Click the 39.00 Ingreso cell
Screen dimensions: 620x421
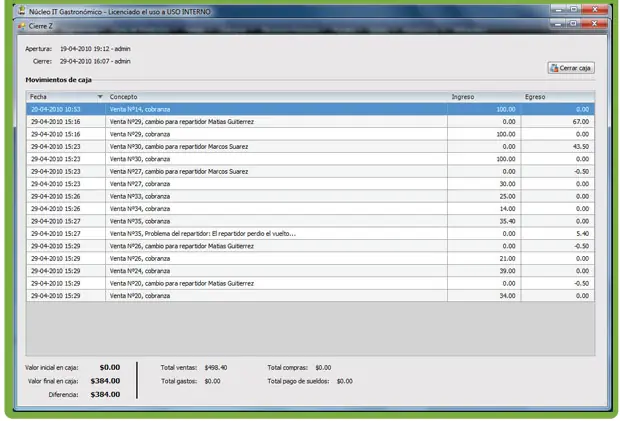tap(484, 271)
